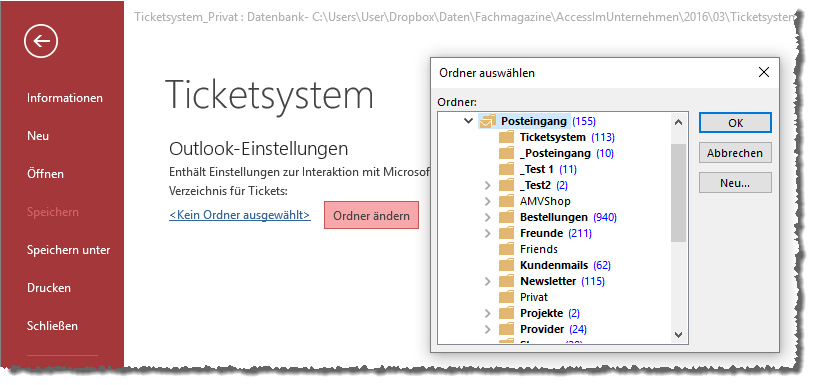Click the folder list scroll-up arrow
The height and width of the screenshot is (385, 815).
tap(678, 123)
